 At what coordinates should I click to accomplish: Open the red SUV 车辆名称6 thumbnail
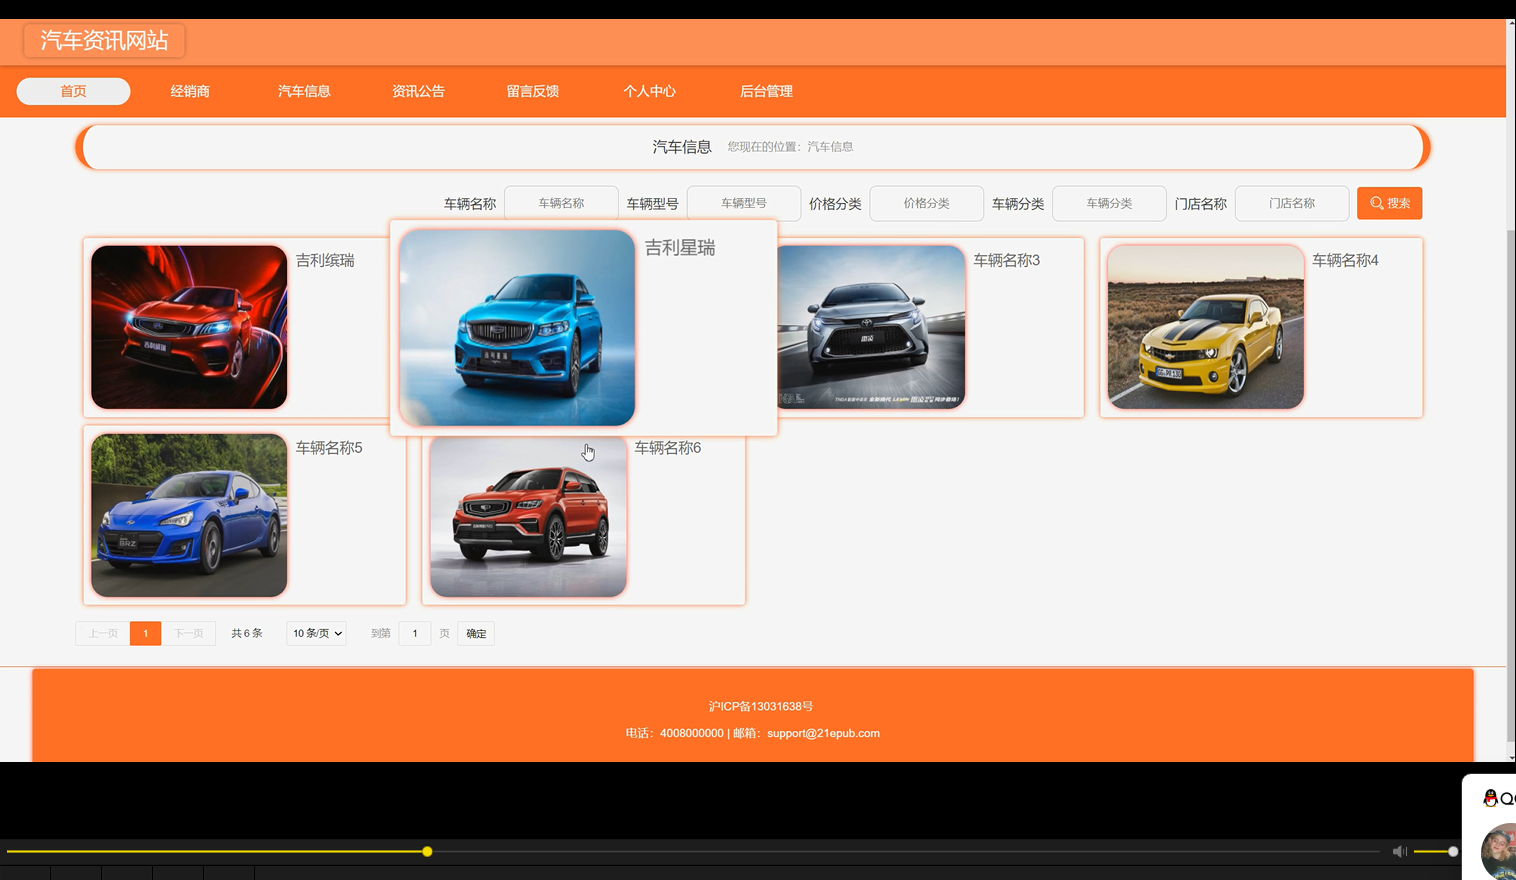click(x=528, y=518)
